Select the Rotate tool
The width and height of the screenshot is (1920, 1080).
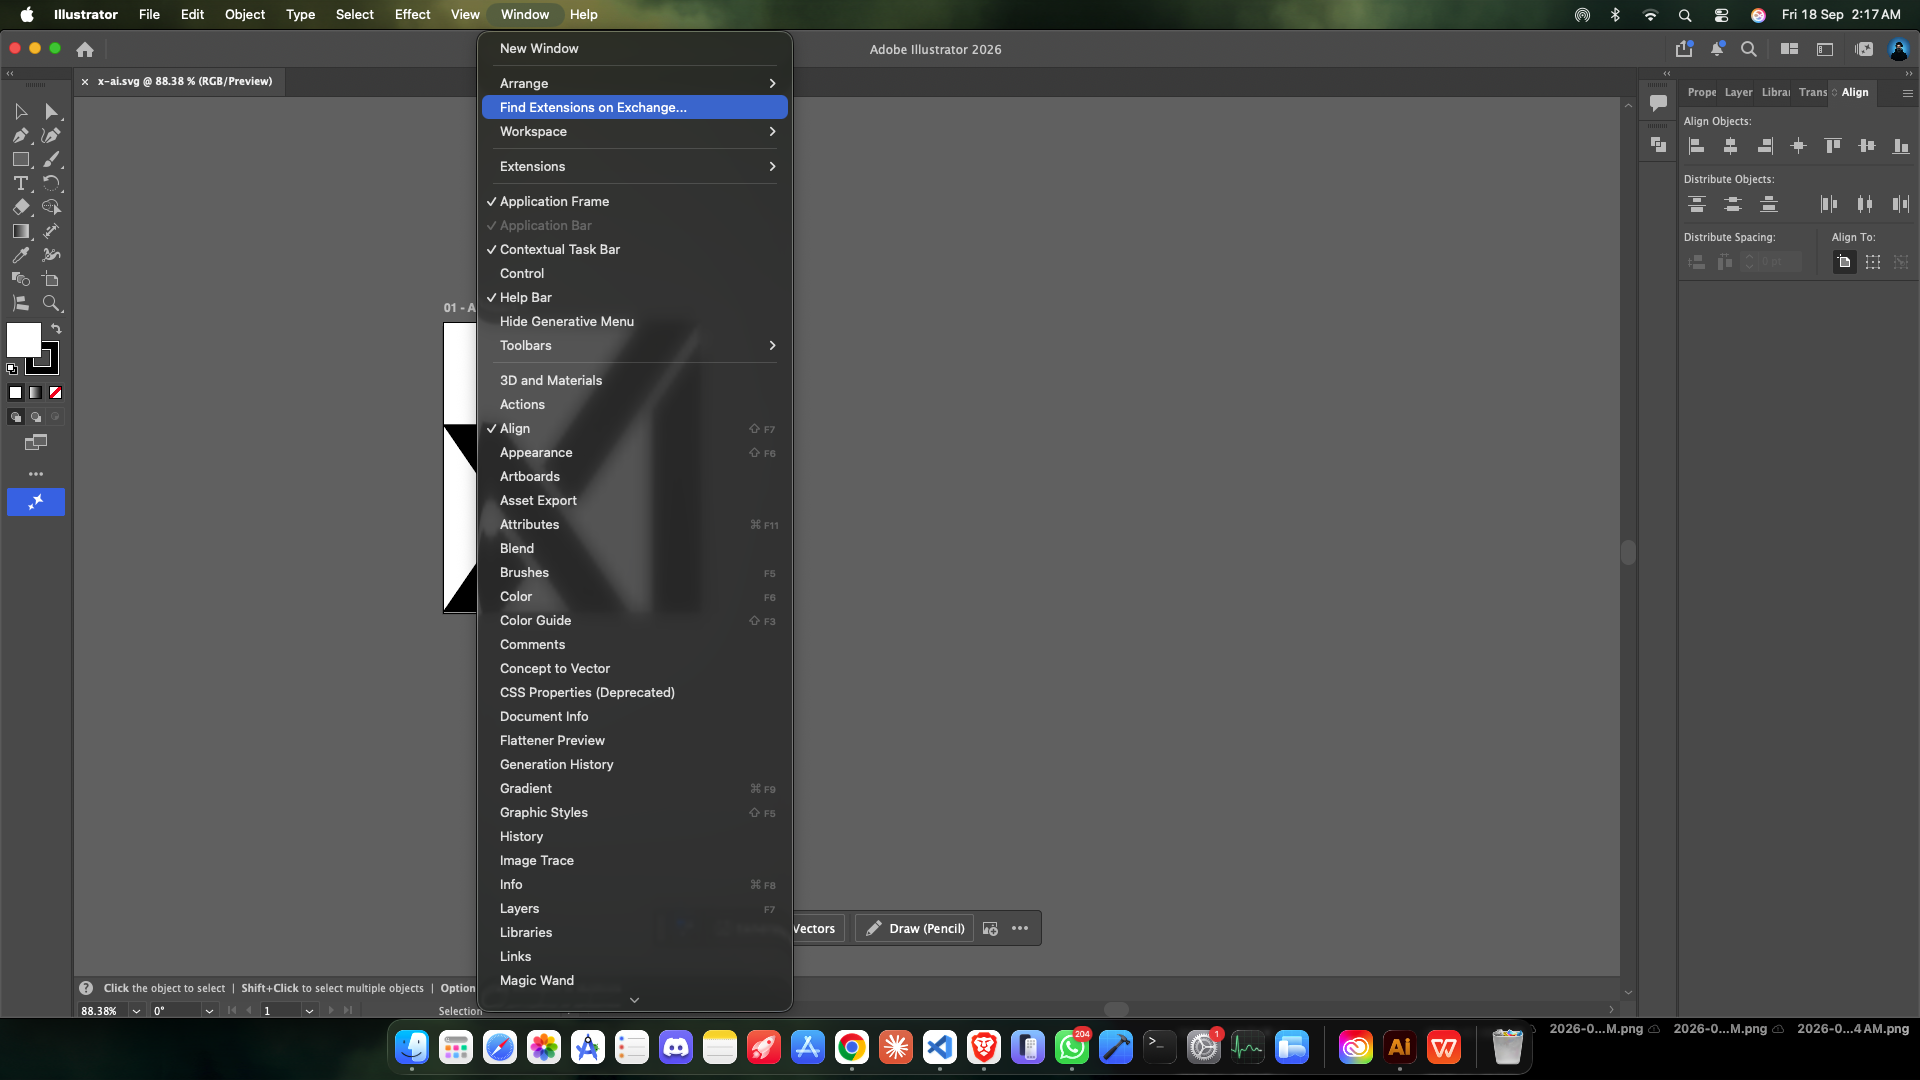pyautogui.click(x=51, y=184)
